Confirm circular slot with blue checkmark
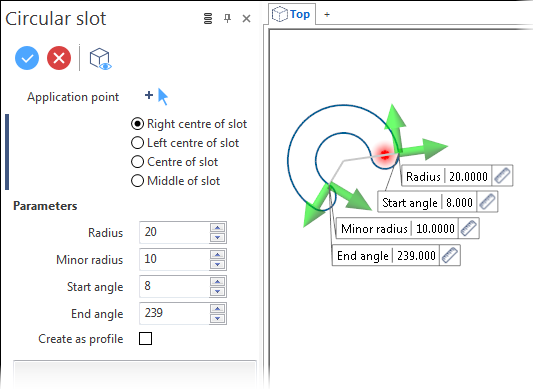The height and width of the screenshot is (389, 533). 27,58
